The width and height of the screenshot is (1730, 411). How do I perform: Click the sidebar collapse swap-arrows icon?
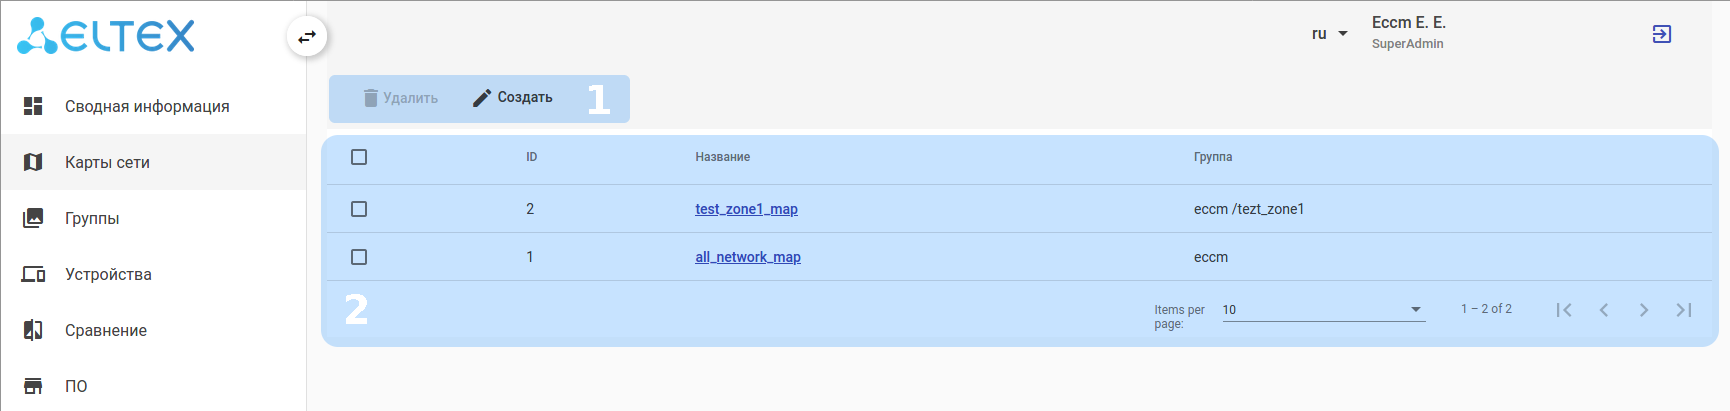pyautogui.click(x=307, y=37)
